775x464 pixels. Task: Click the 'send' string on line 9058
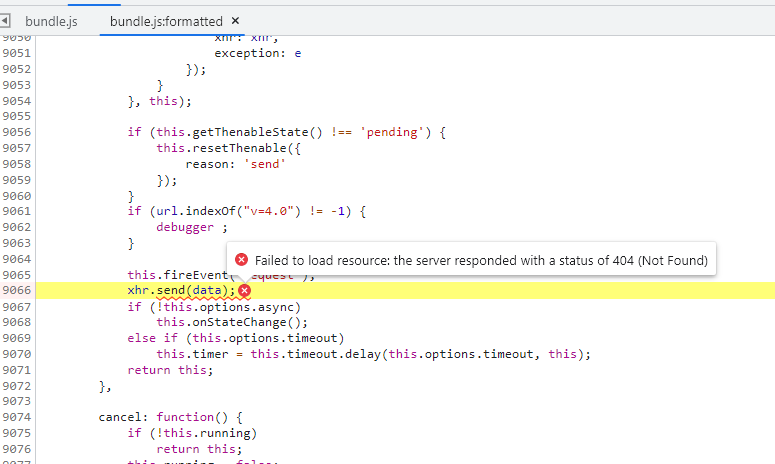tap(265, 164)
